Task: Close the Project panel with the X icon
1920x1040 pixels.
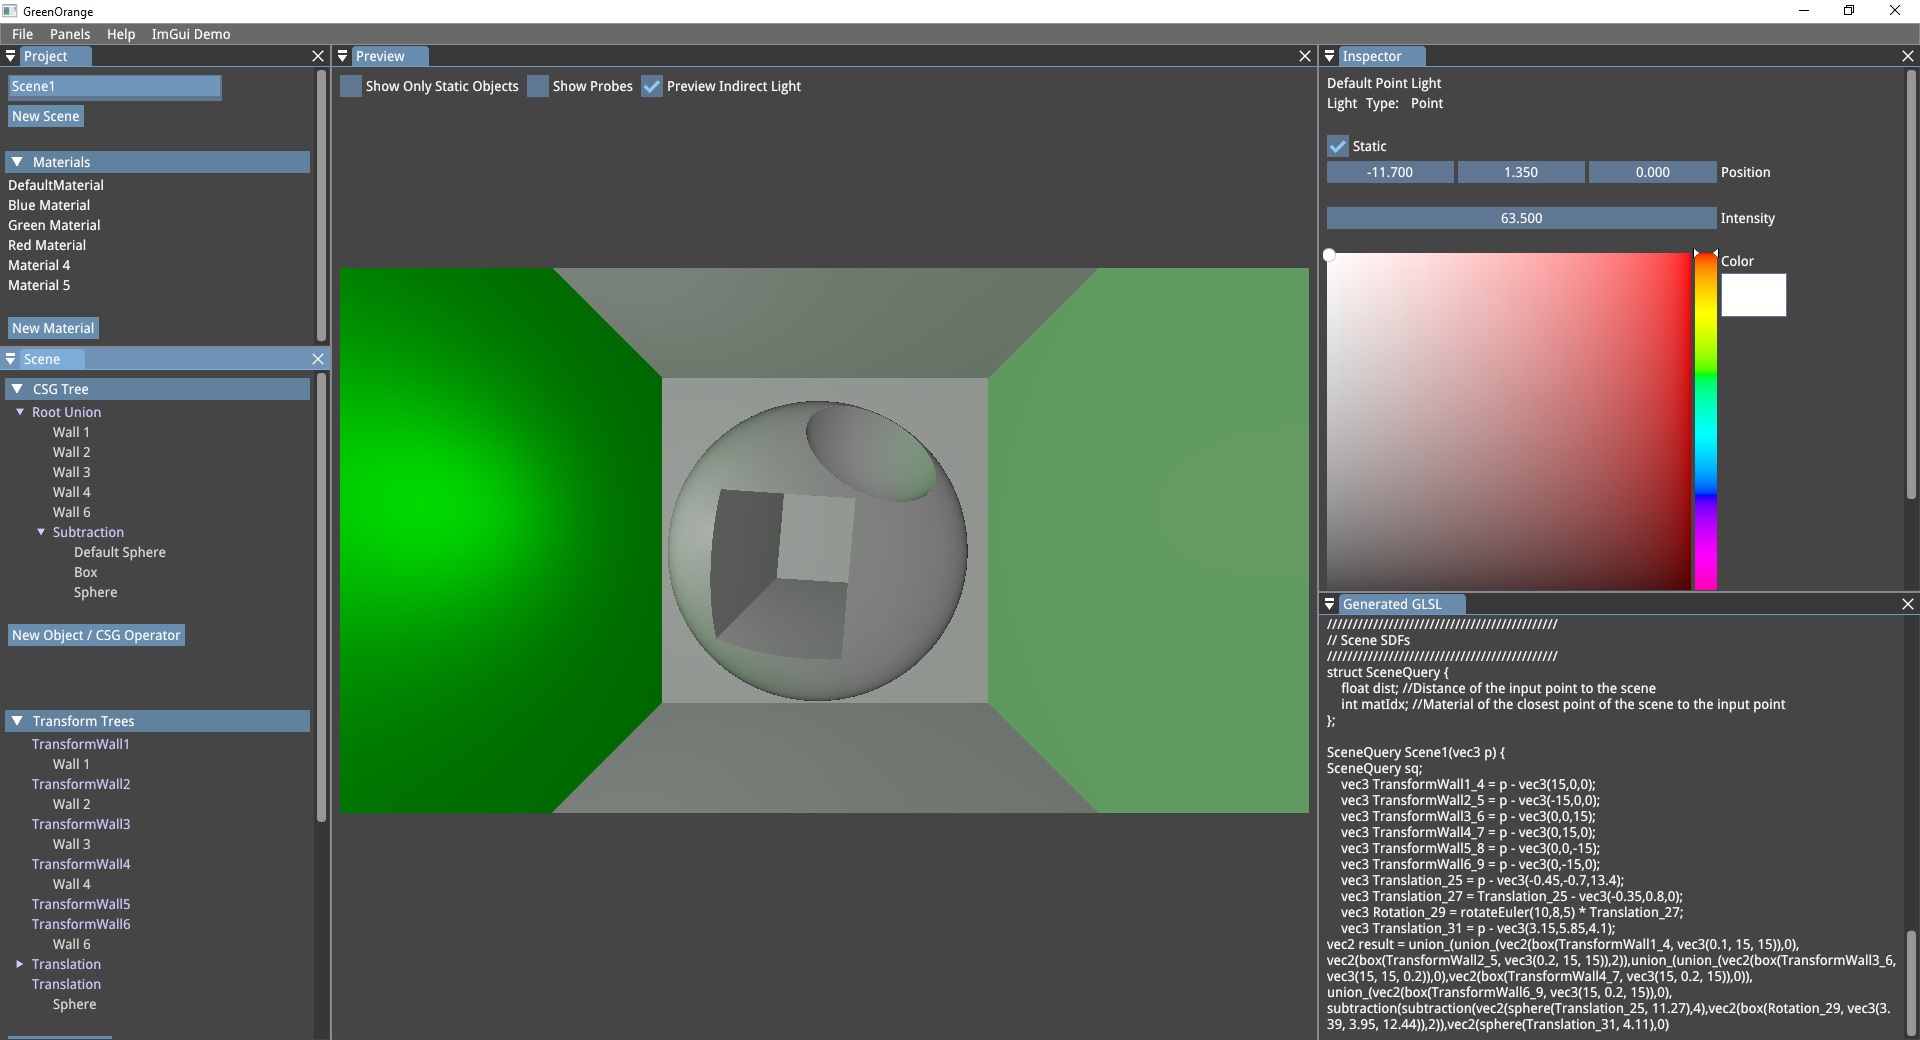Action: (318, 56)
